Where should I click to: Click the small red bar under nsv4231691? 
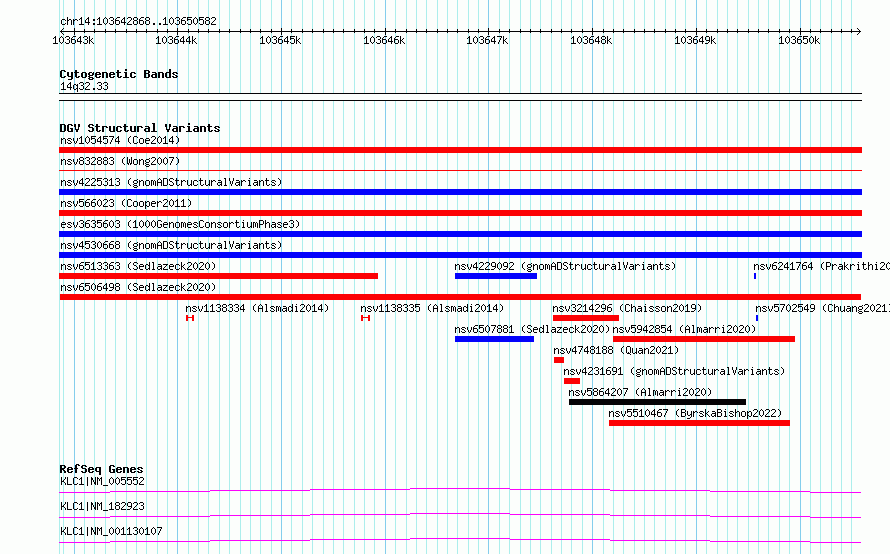coord(572,381)
